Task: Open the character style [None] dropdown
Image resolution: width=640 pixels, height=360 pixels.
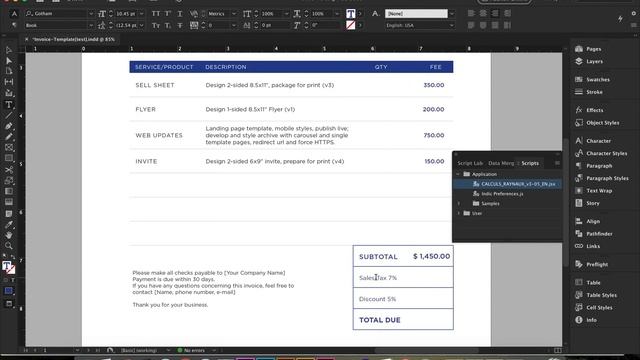Action: [451, 14]
